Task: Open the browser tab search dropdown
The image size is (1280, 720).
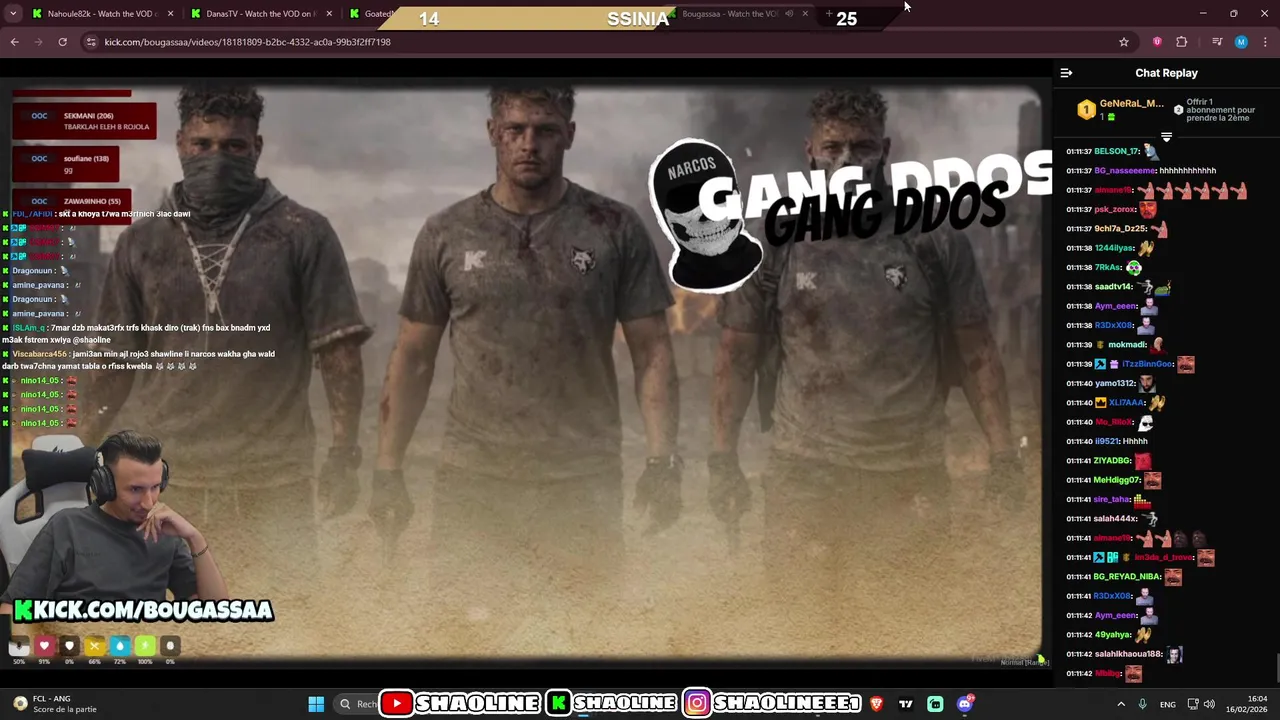Action: (x=13, y=14)
